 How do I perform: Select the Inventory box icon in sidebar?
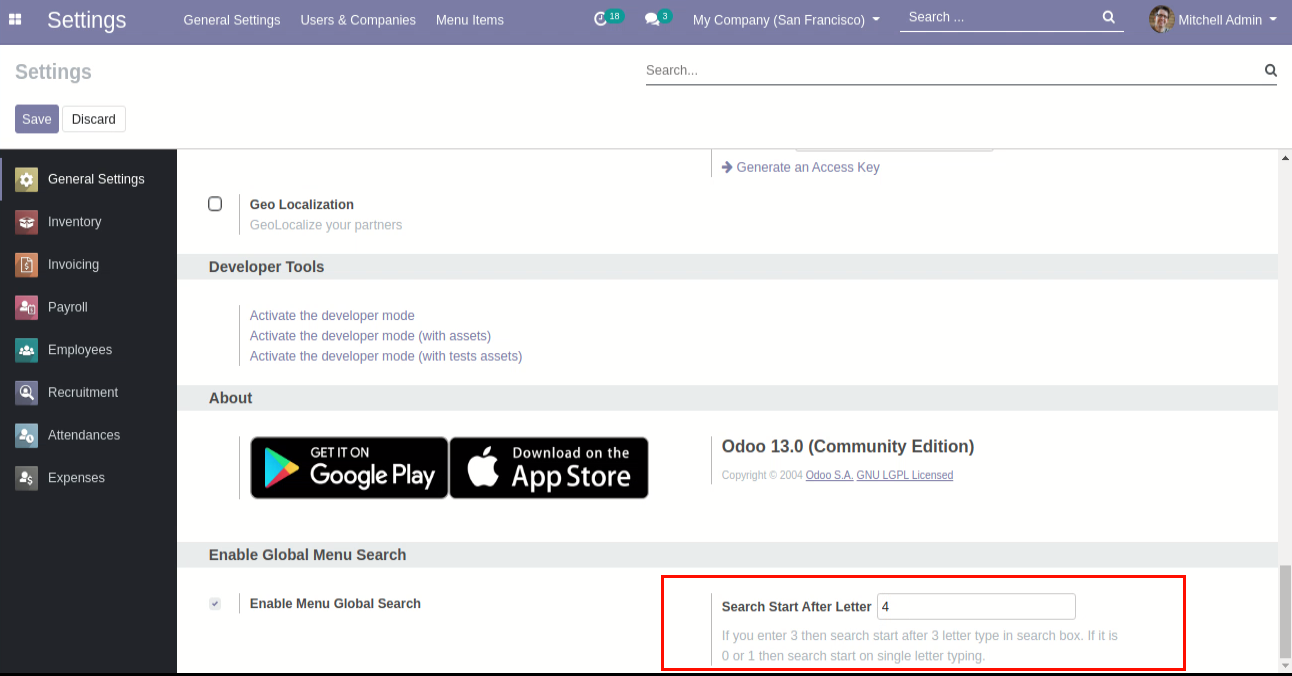[26, 222]
